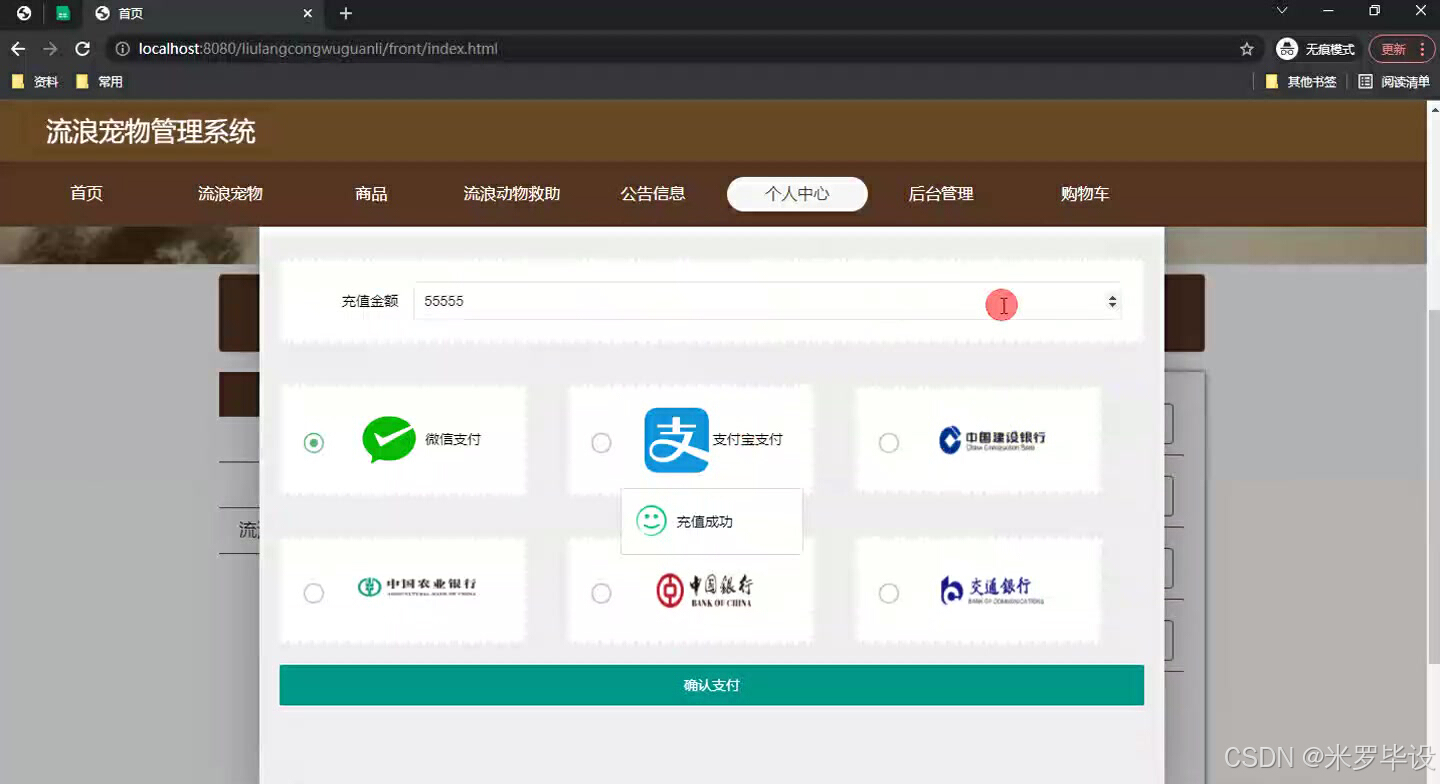Open the tab search dropdown chevron
1440x784 pixels.
point(1282,11)
